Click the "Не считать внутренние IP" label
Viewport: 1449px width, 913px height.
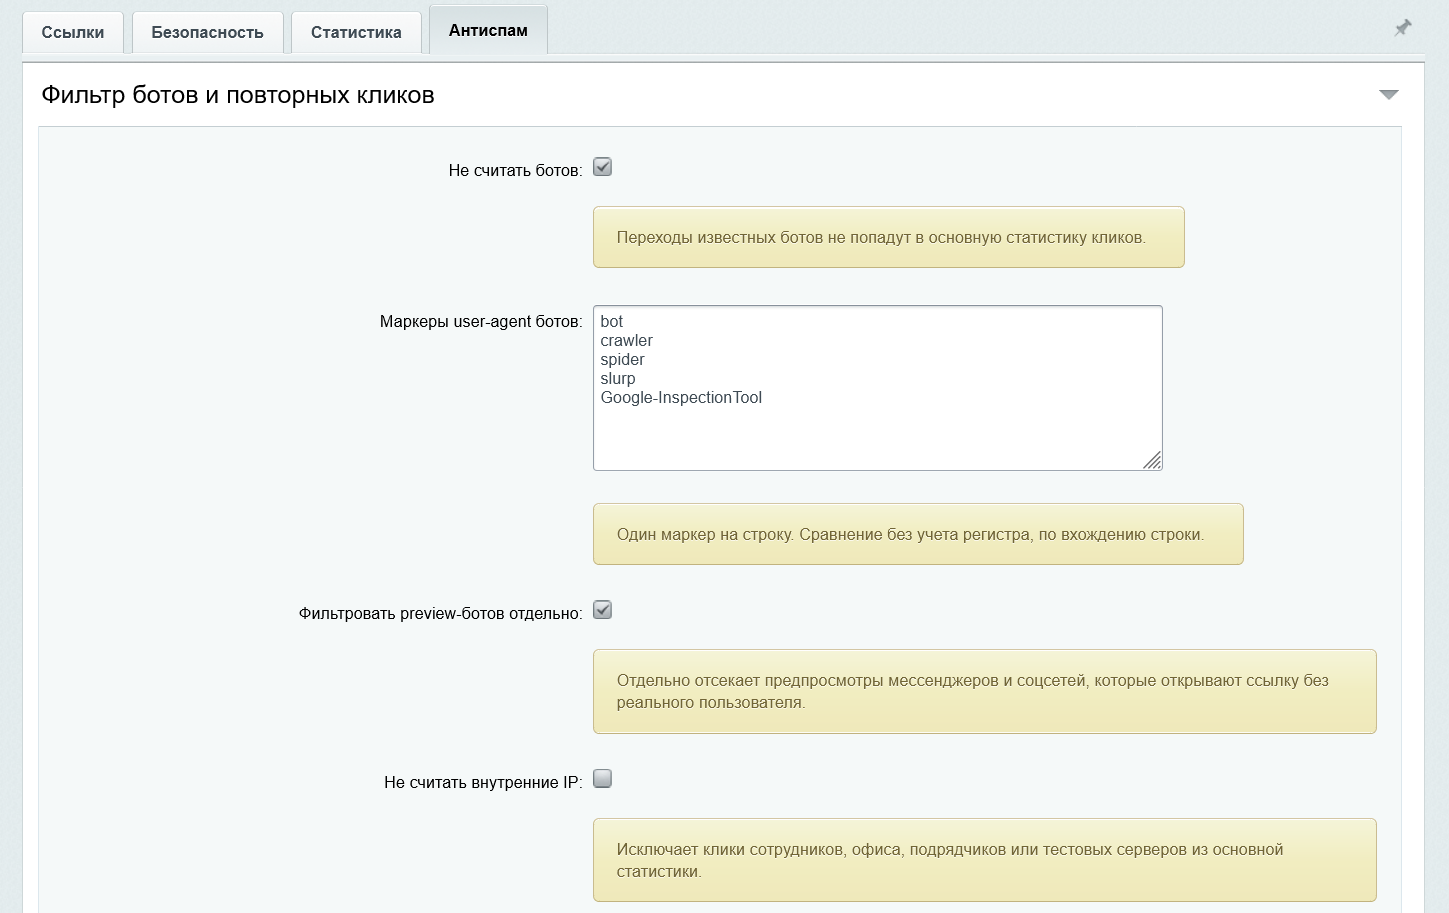coord(483,782)
